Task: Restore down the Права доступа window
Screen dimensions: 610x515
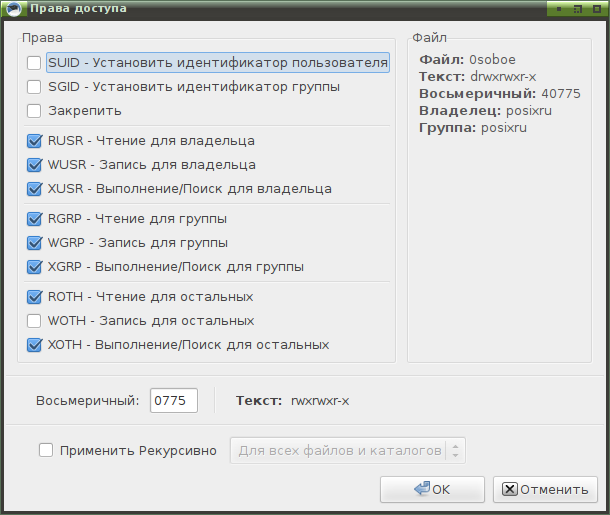Action: (578, 9)
